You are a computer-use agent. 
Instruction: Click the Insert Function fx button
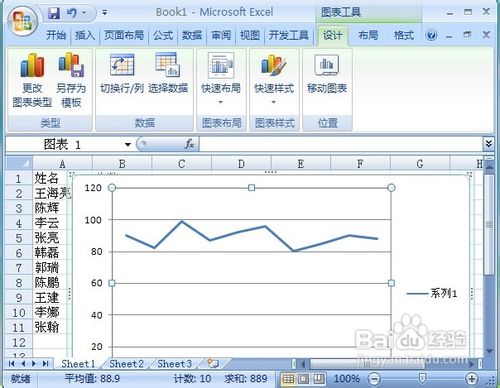pos(189,144)
